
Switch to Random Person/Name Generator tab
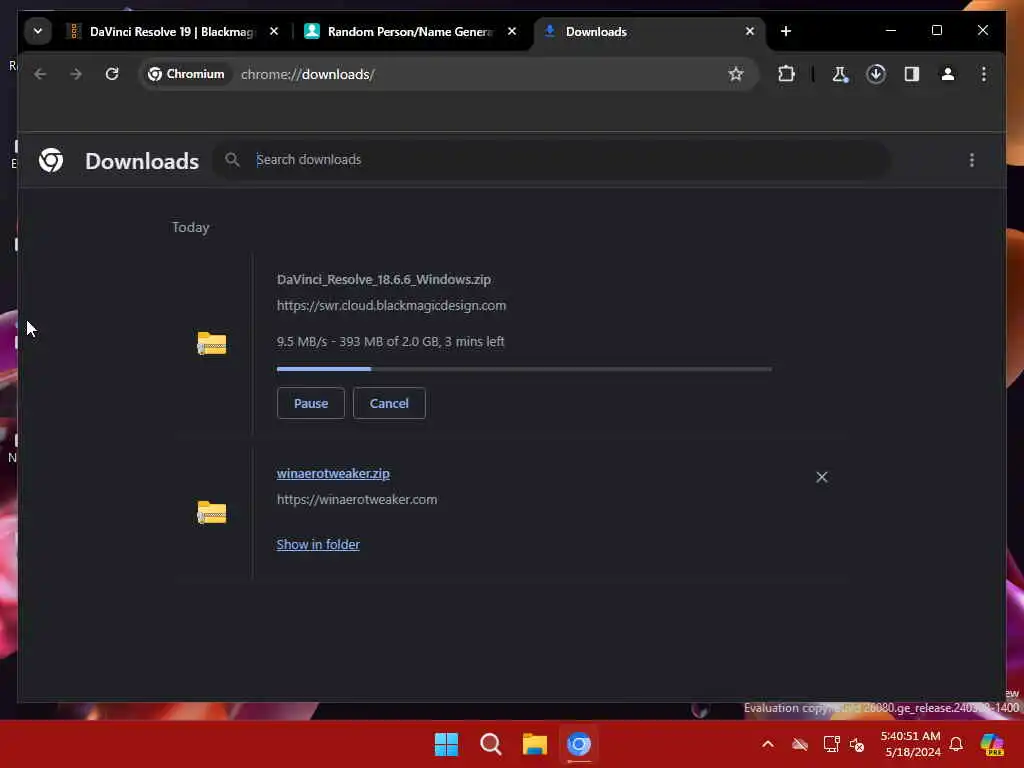point(400,31)
